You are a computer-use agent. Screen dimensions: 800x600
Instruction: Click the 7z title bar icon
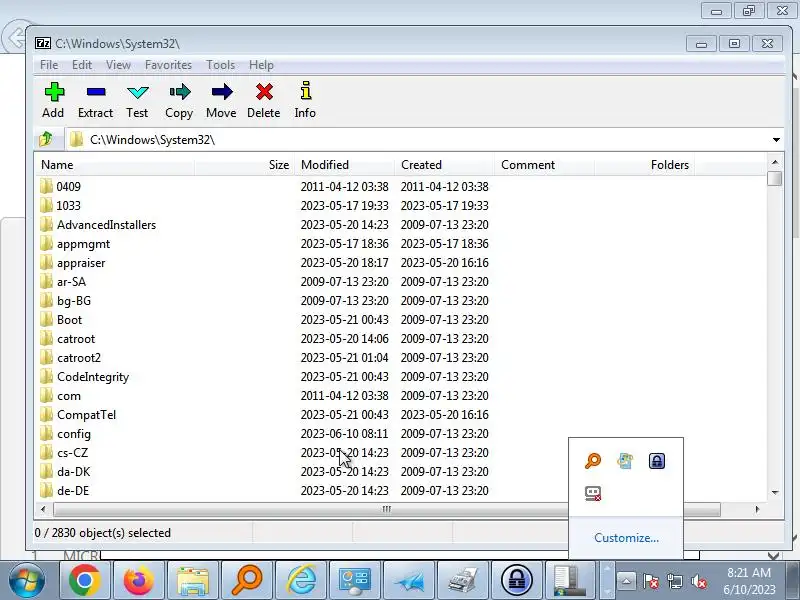click(43, 43)
